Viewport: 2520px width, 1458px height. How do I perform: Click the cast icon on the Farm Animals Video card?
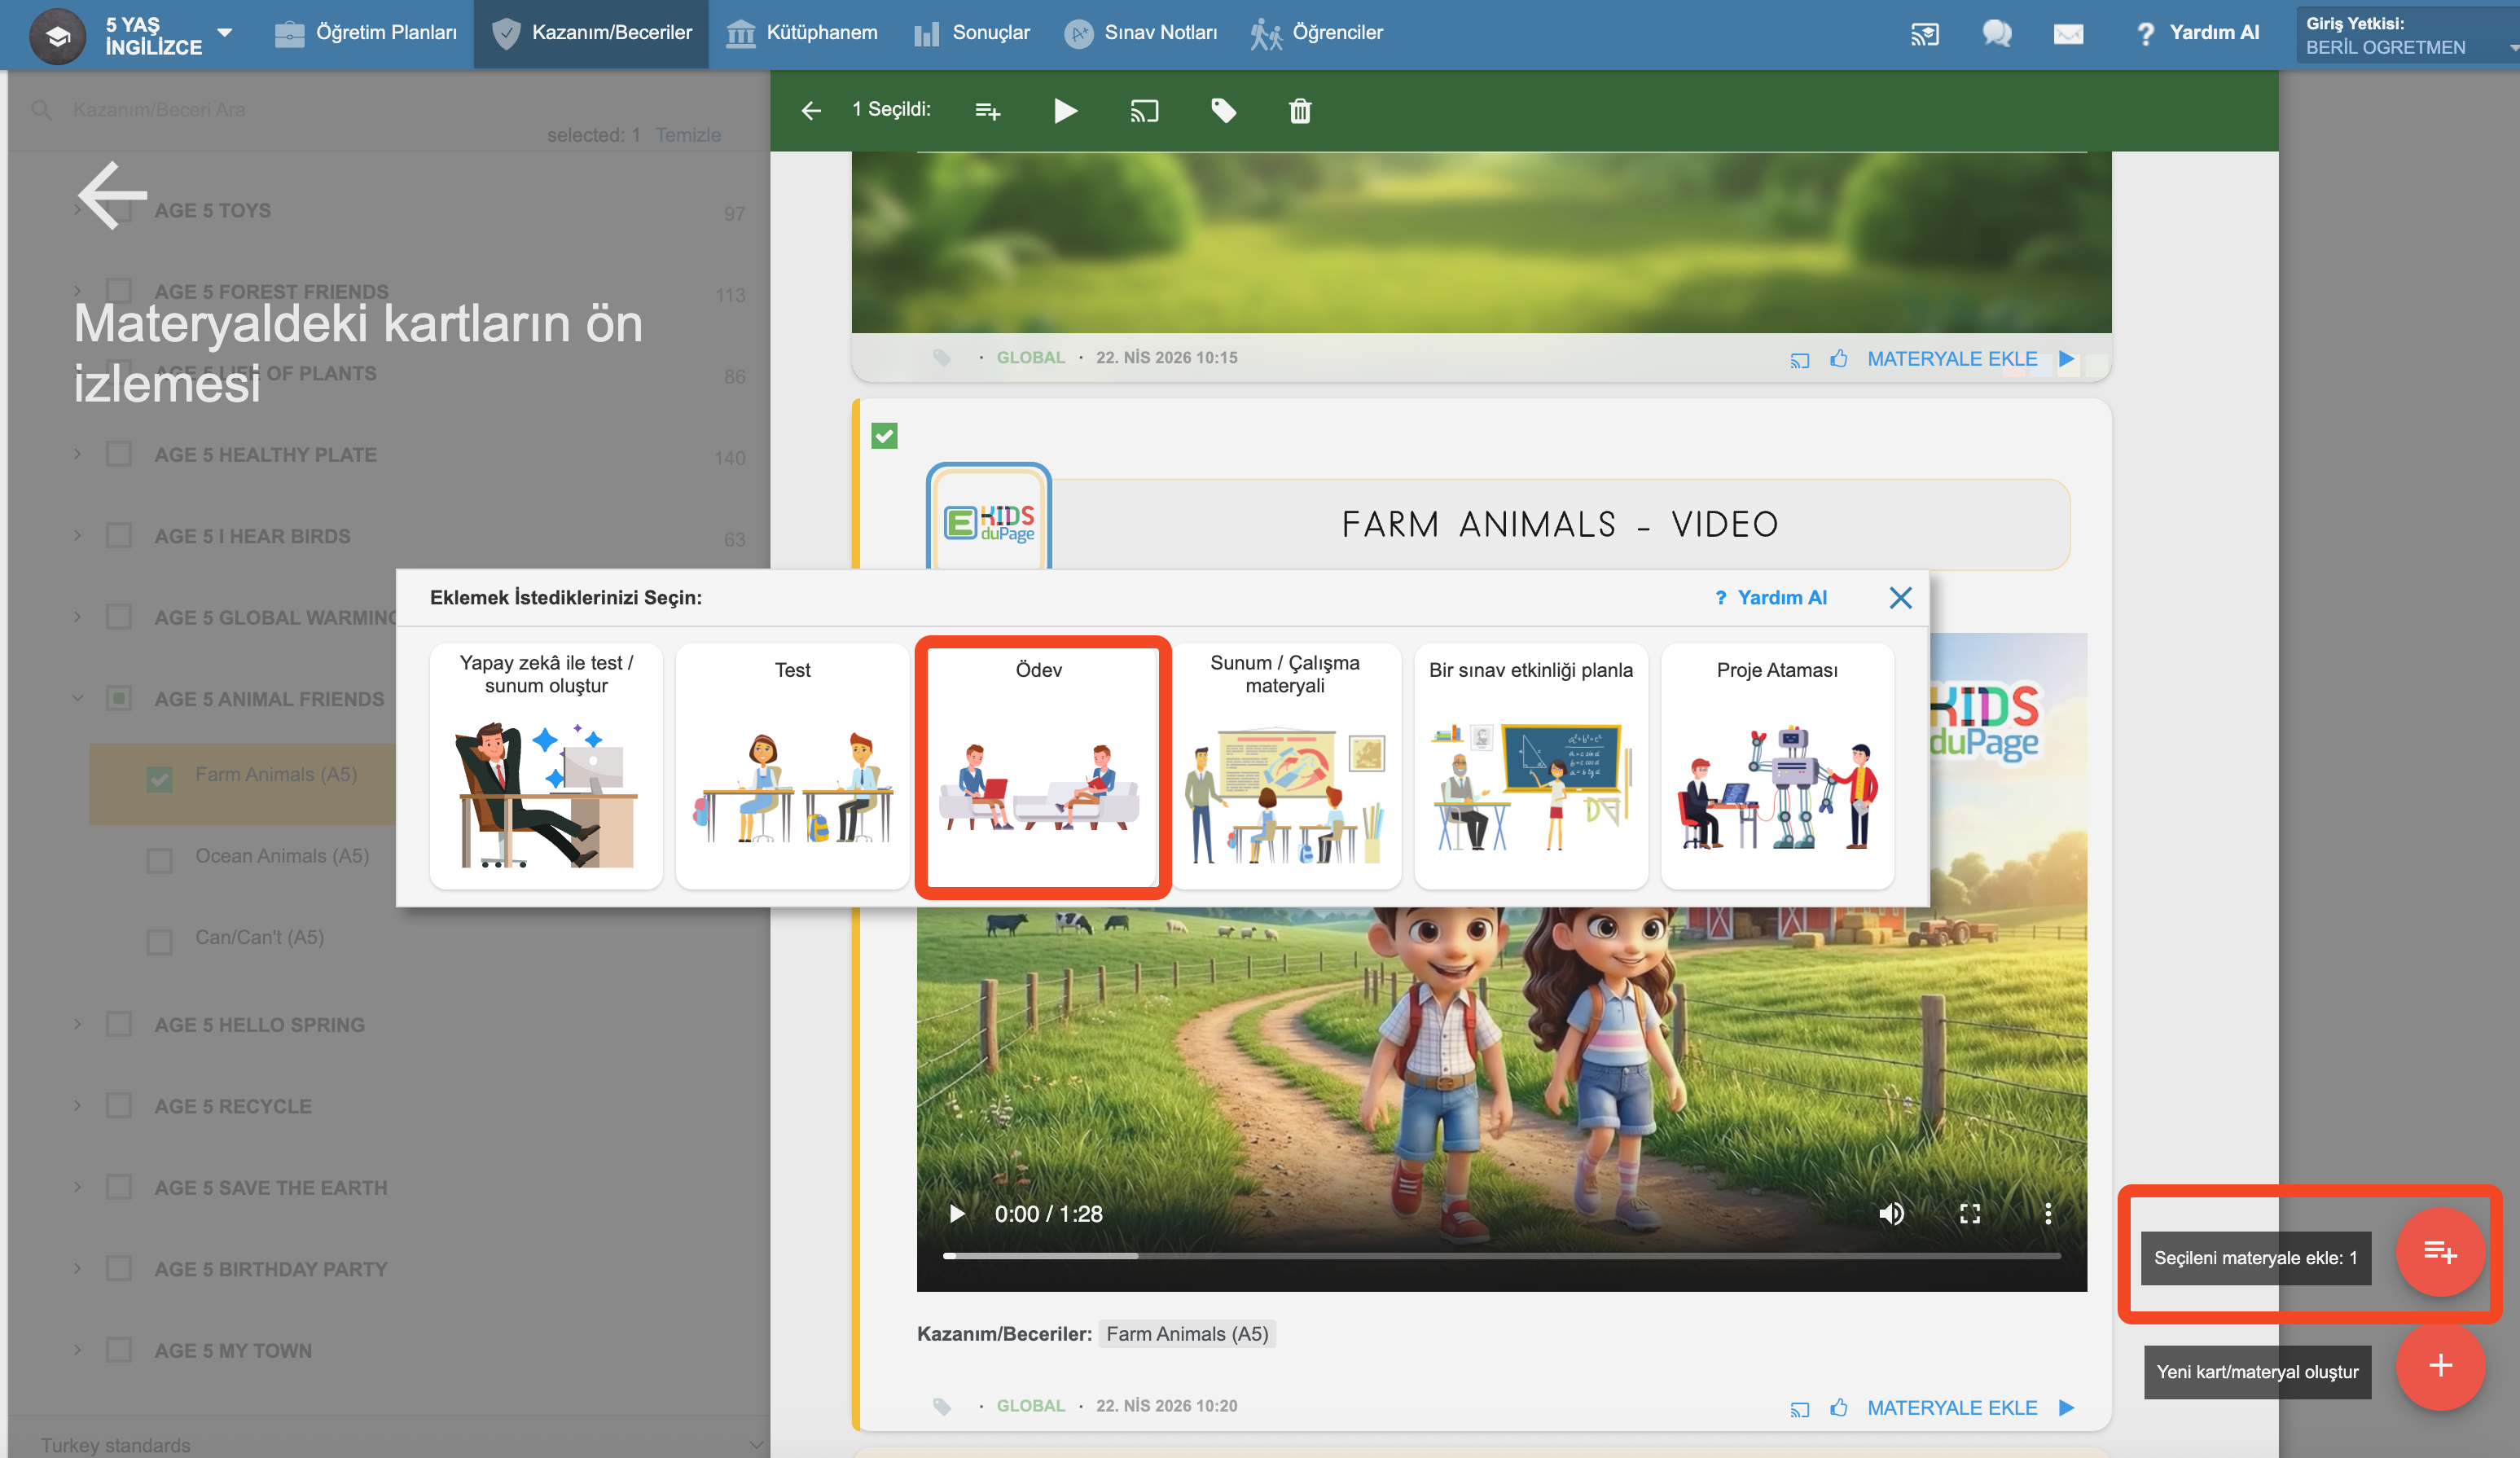point(1800,1408)
